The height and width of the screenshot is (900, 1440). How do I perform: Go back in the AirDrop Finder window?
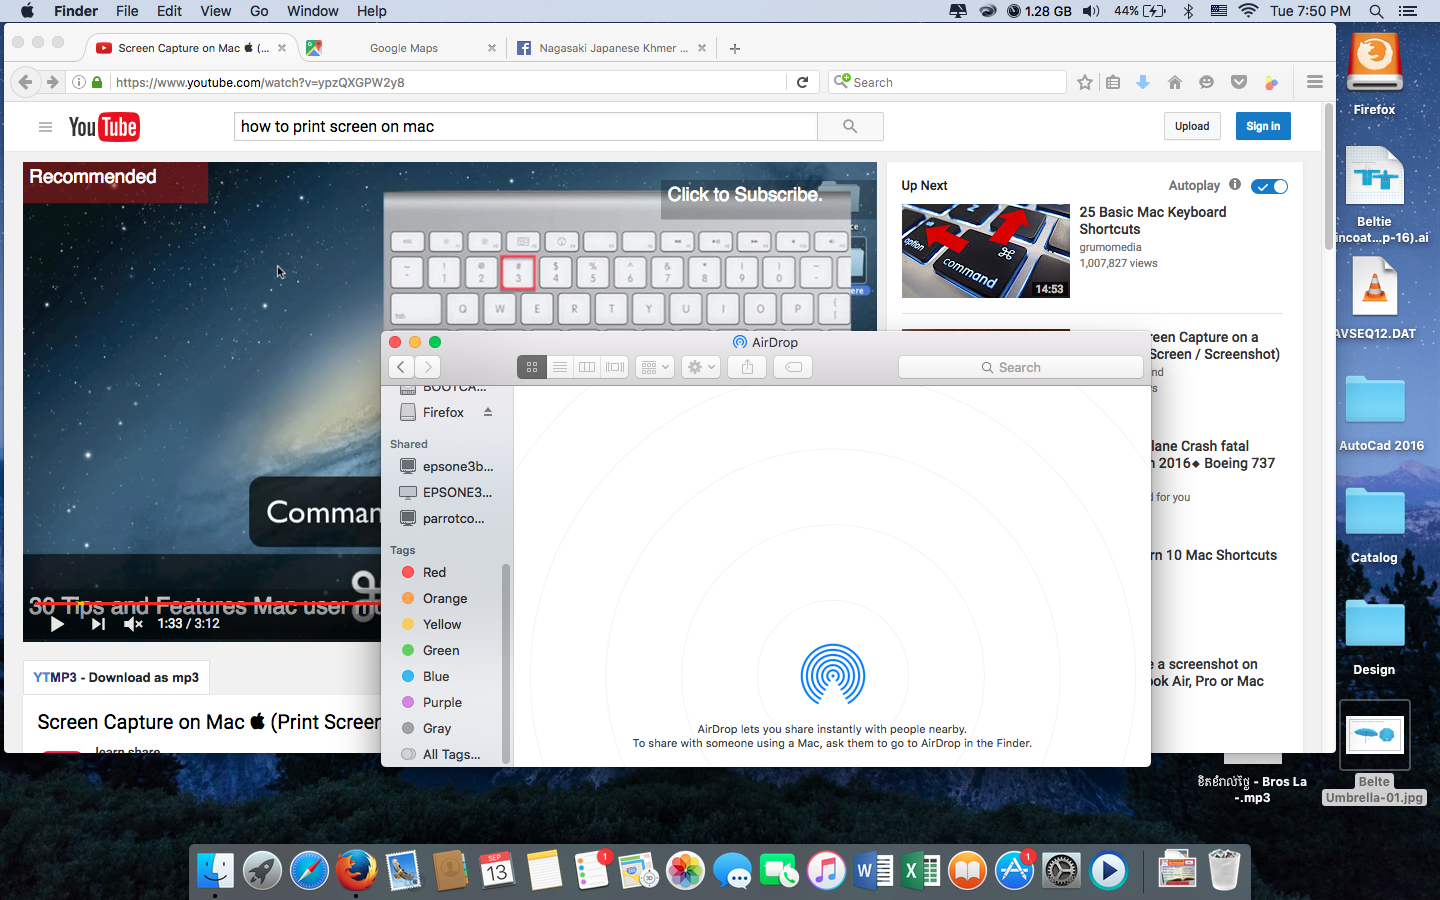point(401,367)
